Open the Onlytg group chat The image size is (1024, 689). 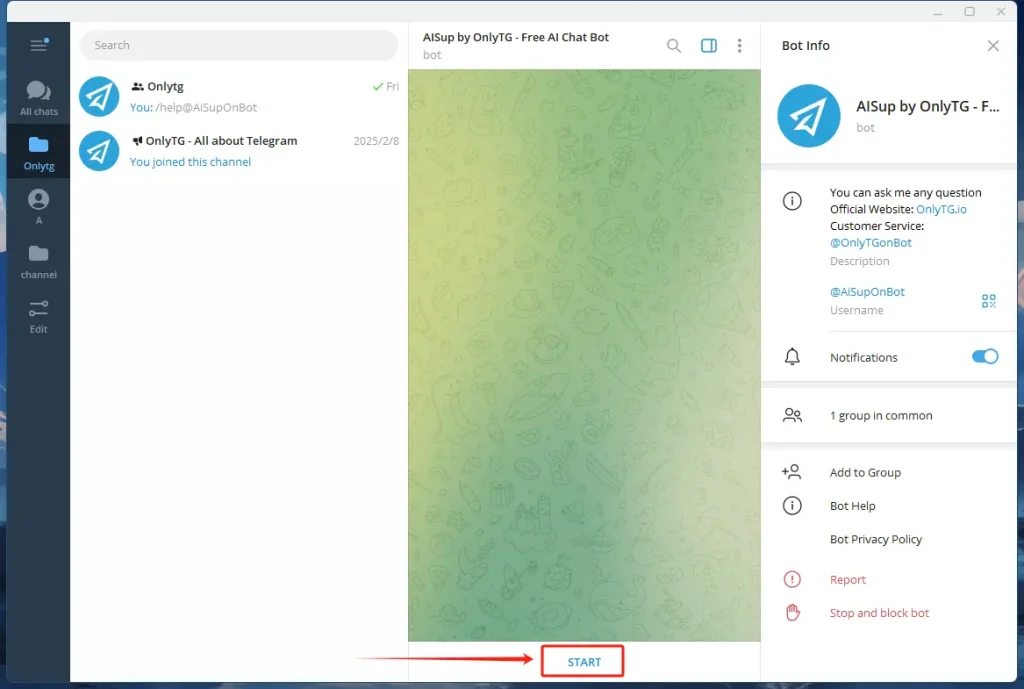pyautogui.click(x=238, y=96)
